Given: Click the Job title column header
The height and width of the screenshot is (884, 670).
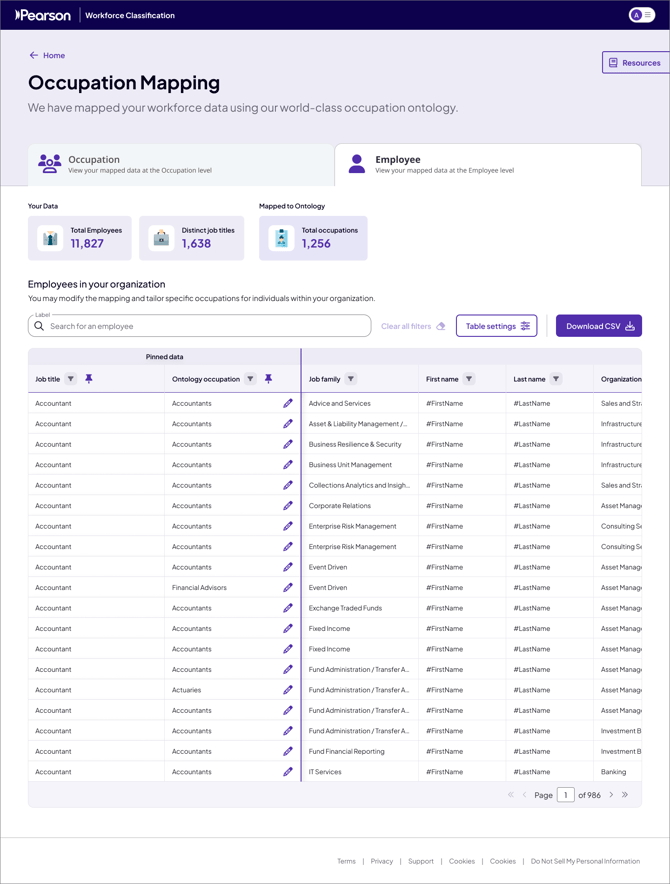Looking at the screenshot, I should 47,379.
